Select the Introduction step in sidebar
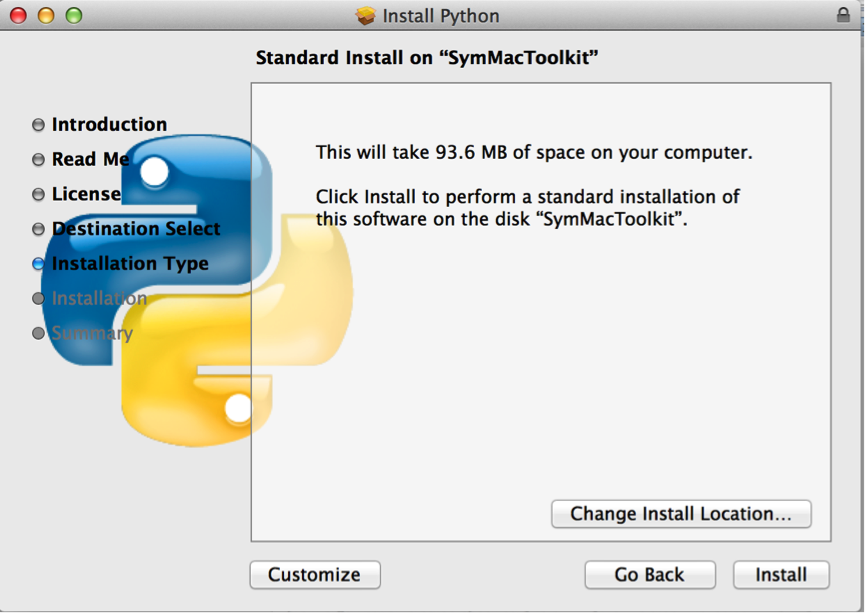The width and height of the screenshot is (865, 613). coord(108,124)
